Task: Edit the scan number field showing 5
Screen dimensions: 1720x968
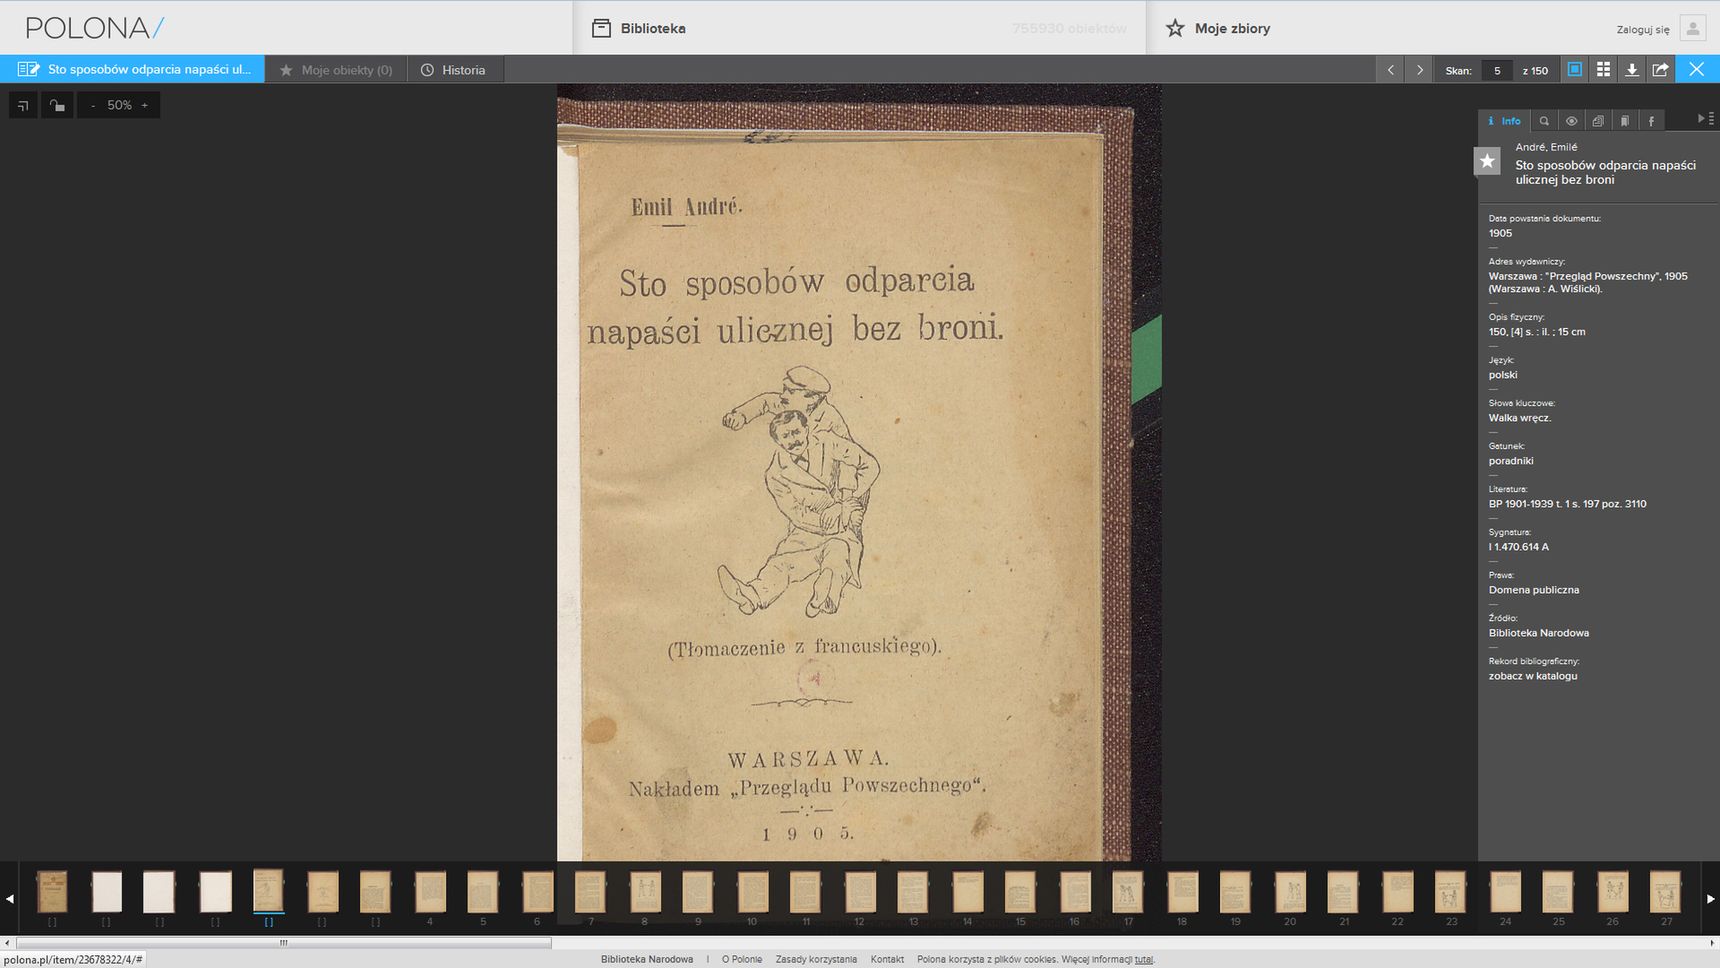Action: click(1497, 70)
